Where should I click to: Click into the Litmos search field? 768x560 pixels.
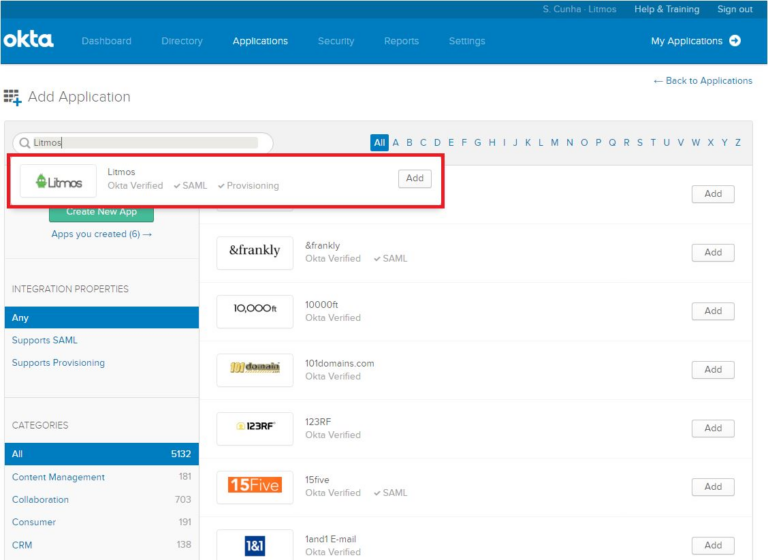coord(143,143)
